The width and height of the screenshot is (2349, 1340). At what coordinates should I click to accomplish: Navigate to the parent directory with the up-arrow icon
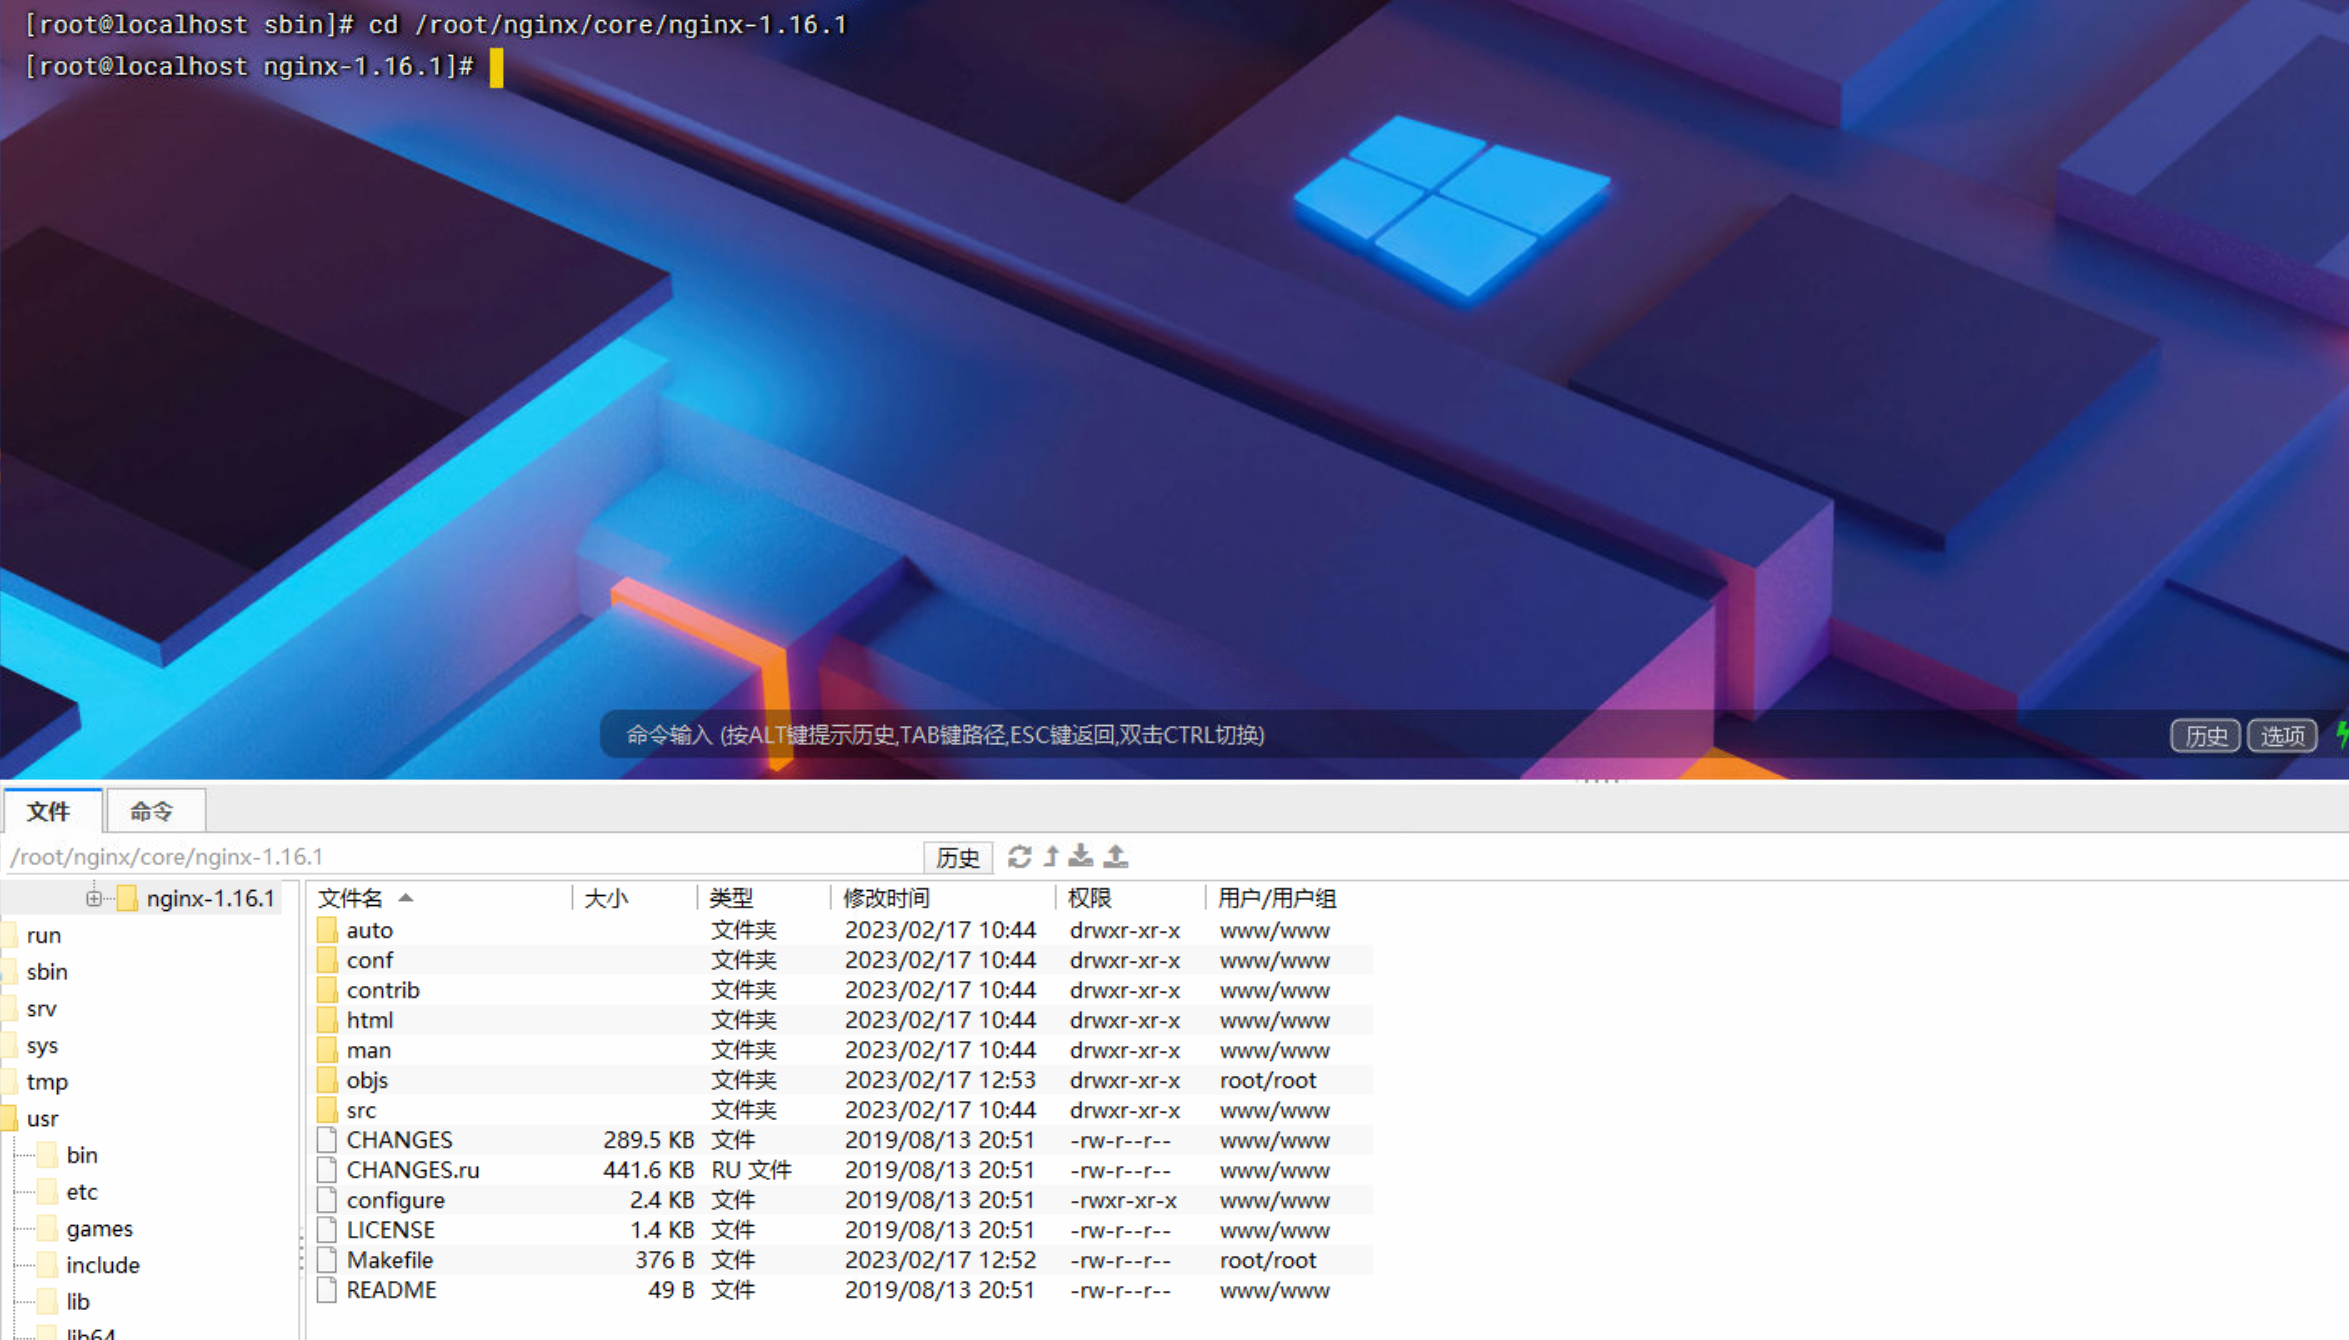tap(1050, 857)
